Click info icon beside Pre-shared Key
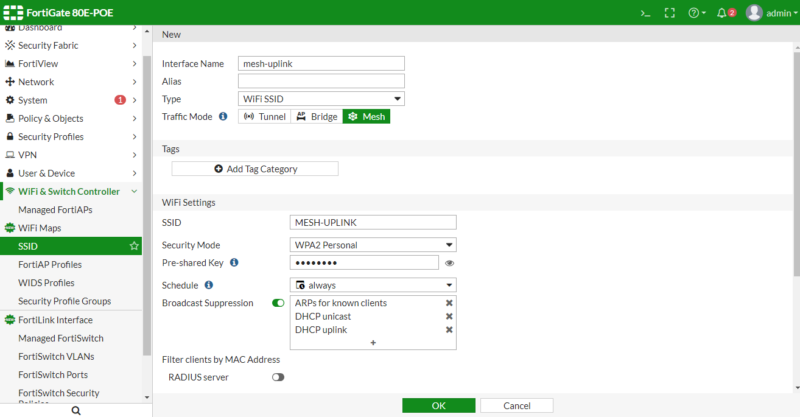This screenshot has height=417, width=800. 234,263
